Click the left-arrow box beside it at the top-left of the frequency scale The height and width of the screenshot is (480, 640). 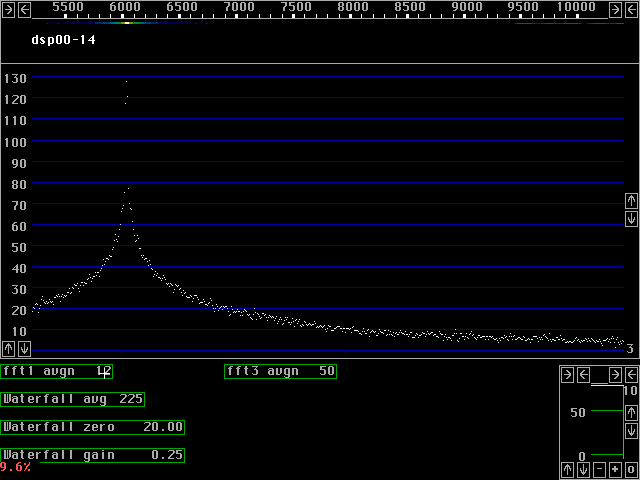click(x=24, y=10)
